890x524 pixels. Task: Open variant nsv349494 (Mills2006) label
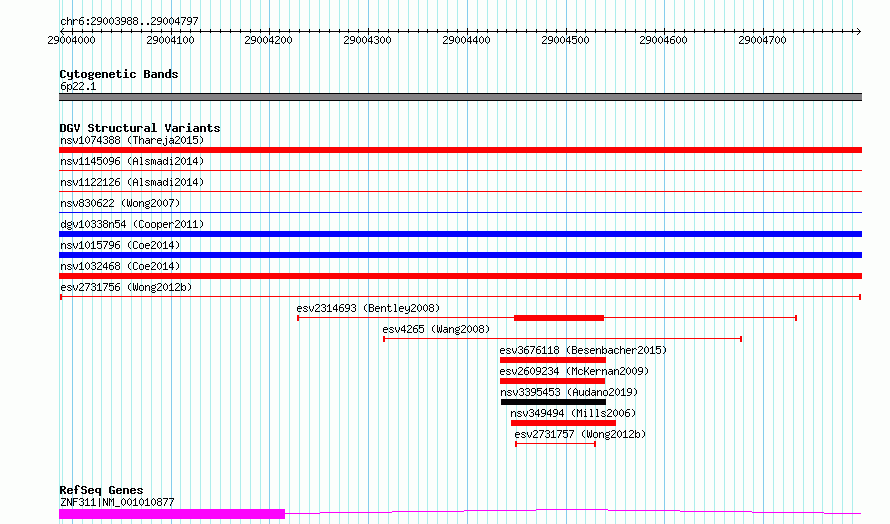pos(573,413)
